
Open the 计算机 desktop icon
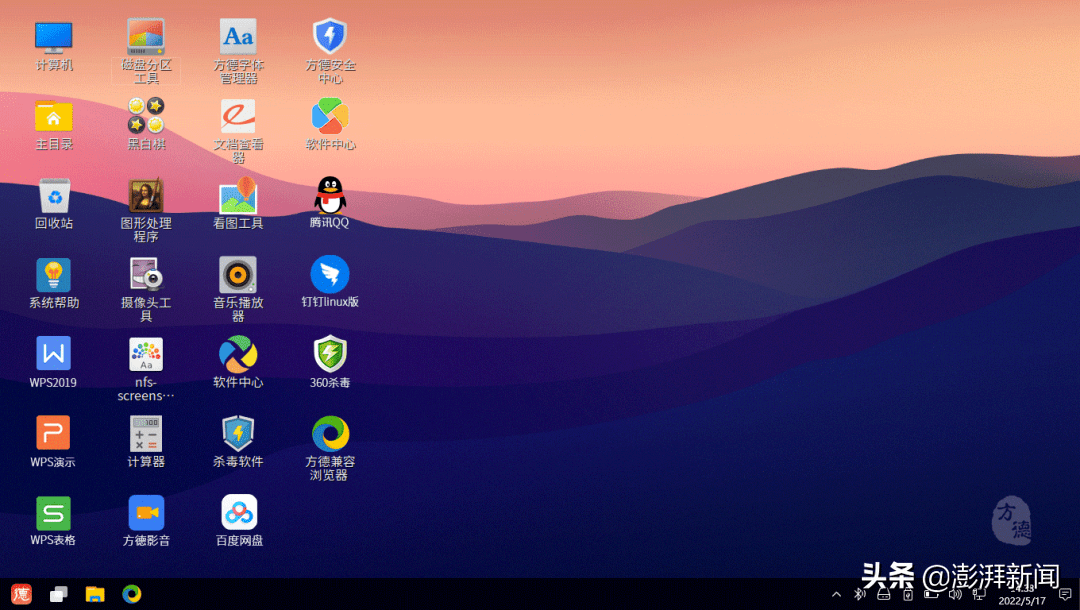[54, 38]
